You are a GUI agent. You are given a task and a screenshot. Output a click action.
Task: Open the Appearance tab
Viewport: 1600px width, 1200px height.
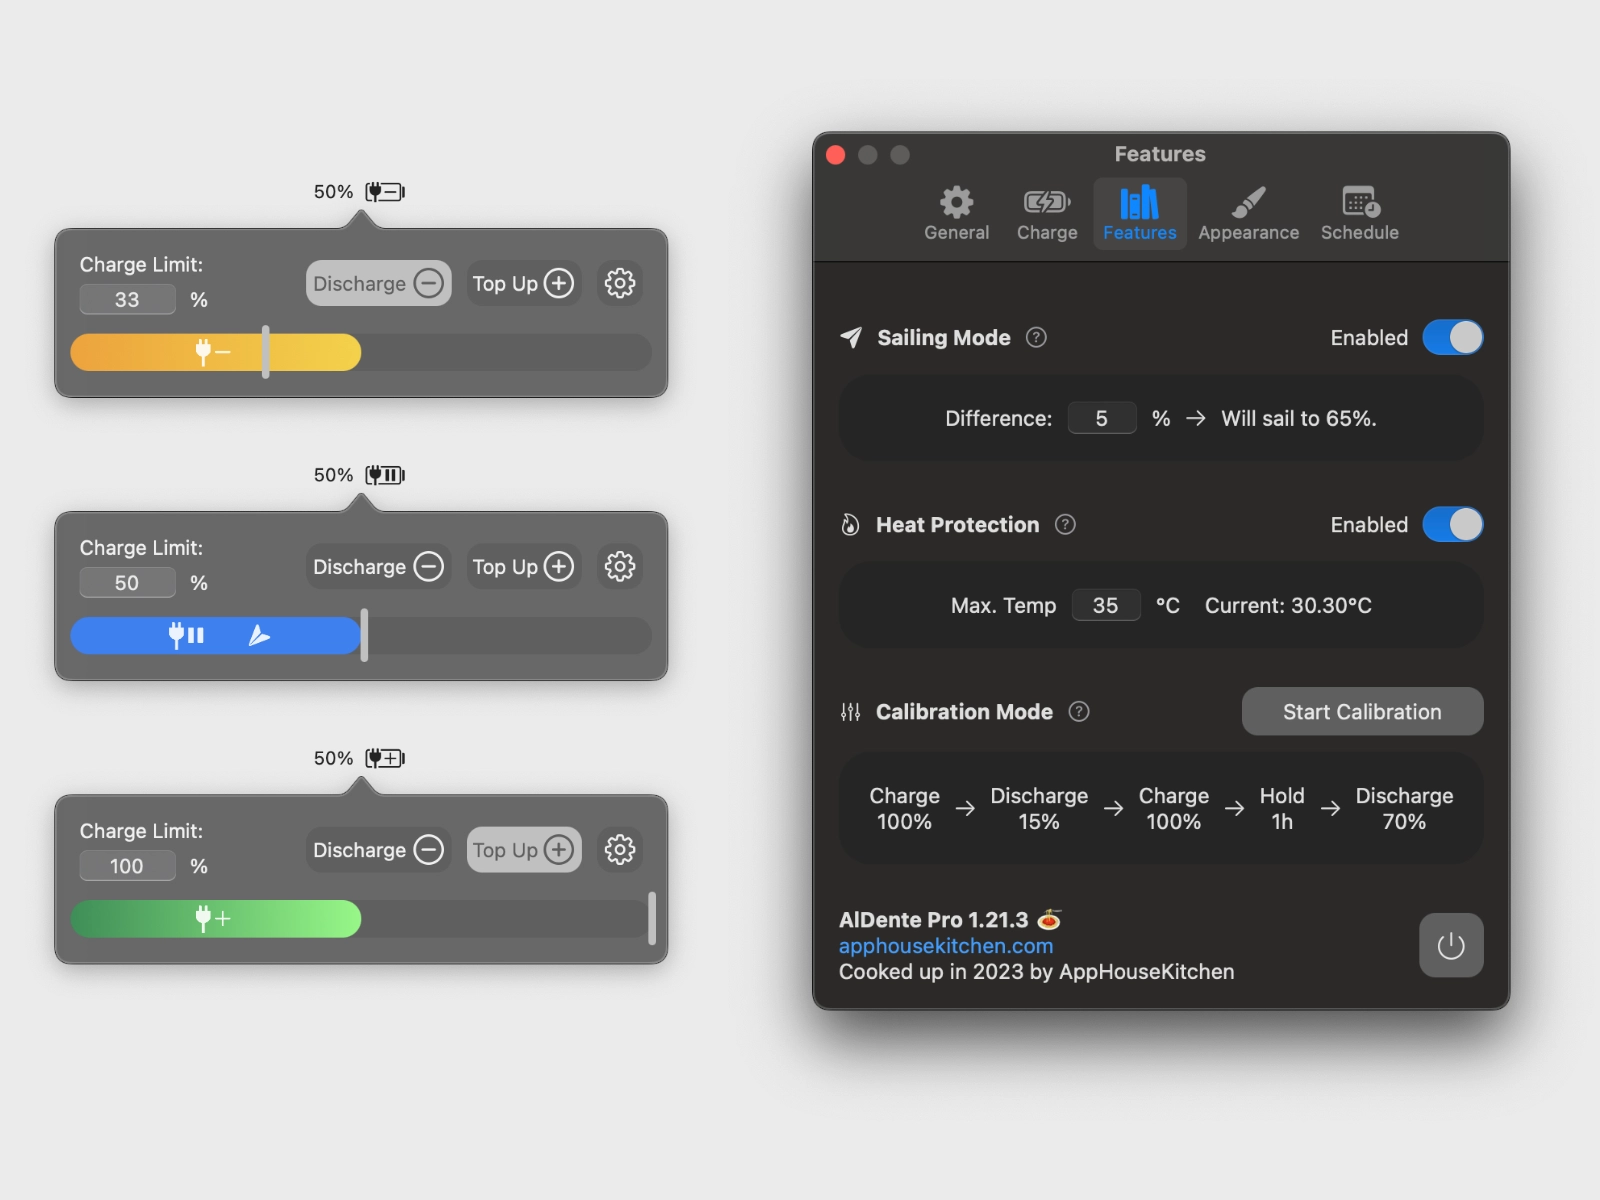pos(1248,214)
